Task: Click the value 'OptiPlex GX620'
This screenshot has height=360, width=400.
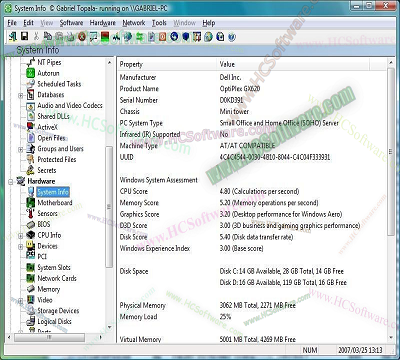Action: [240, 89]
